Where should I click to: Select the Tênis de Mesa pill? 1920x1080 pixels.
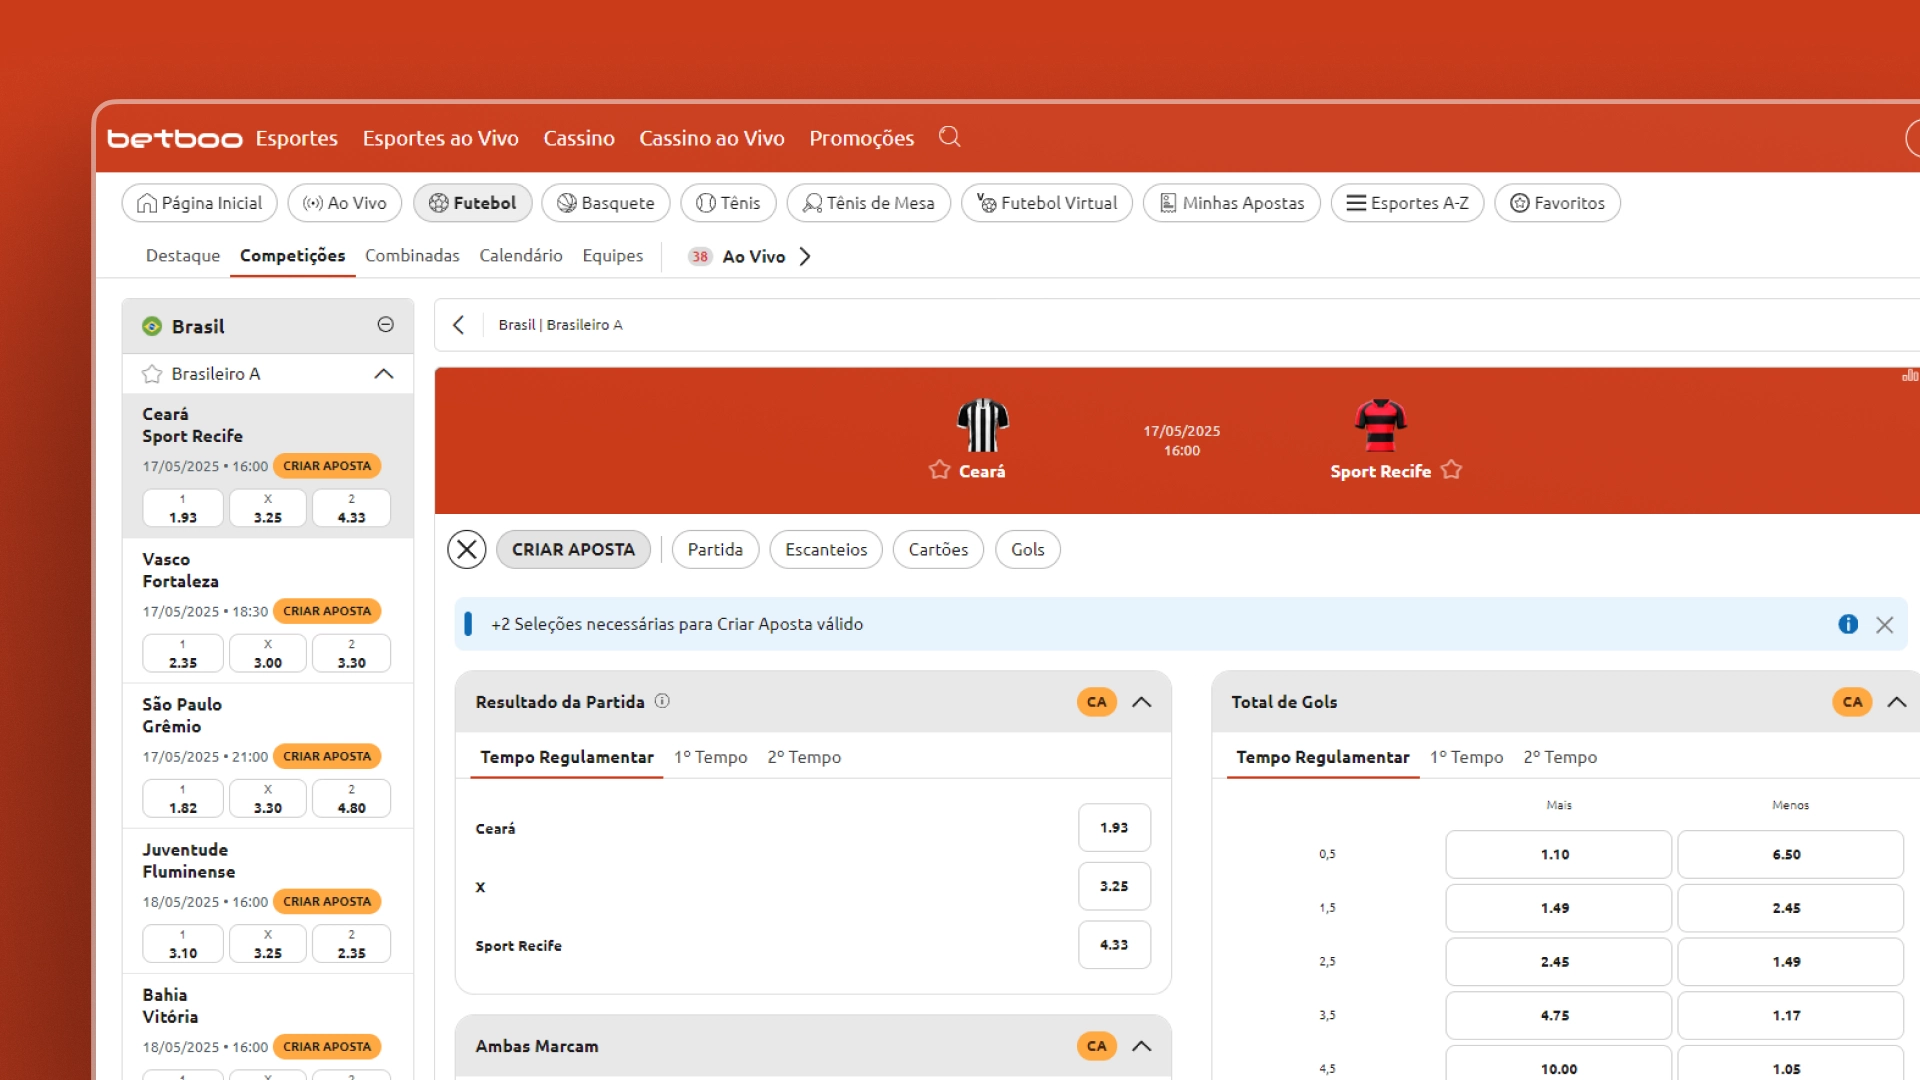[869, 203]
